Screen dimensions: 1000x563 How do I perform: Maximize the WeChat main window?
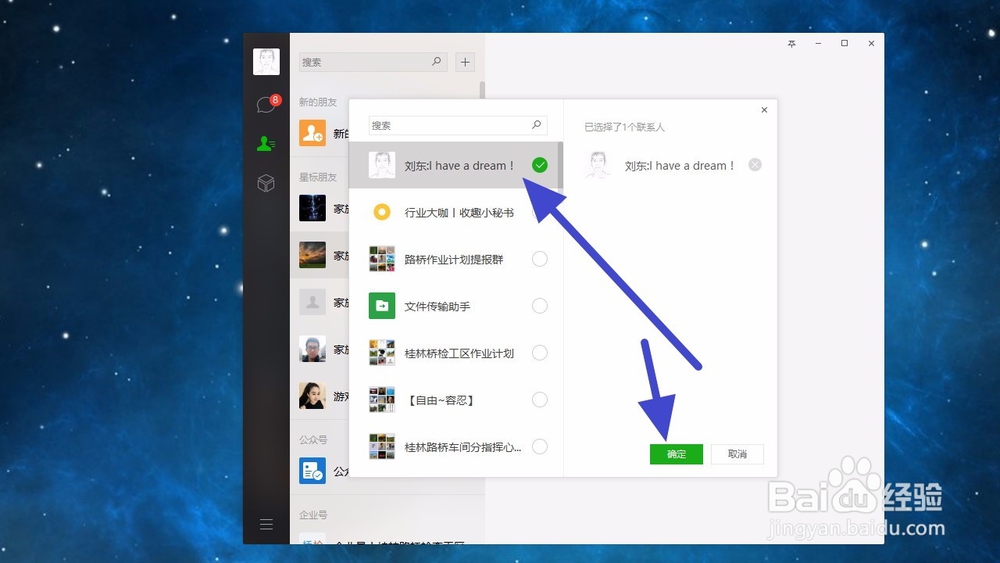coord(844,43)
